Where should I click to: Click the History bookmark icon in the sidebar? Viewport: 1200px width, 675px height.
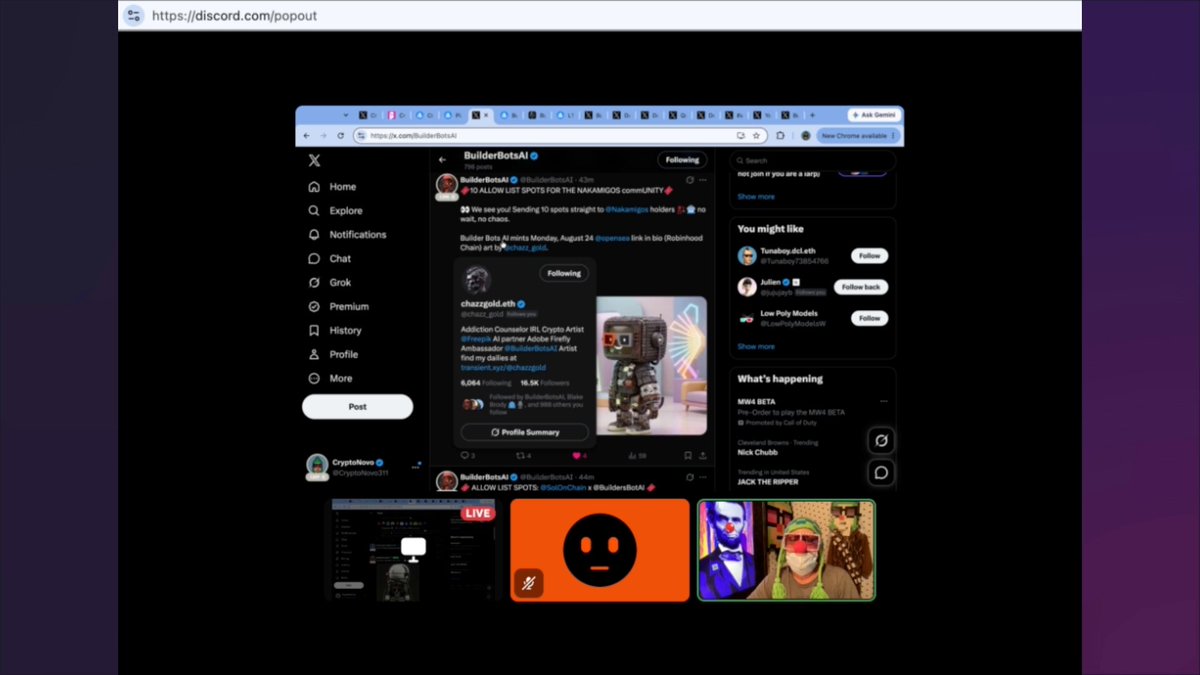pos(314,331)
